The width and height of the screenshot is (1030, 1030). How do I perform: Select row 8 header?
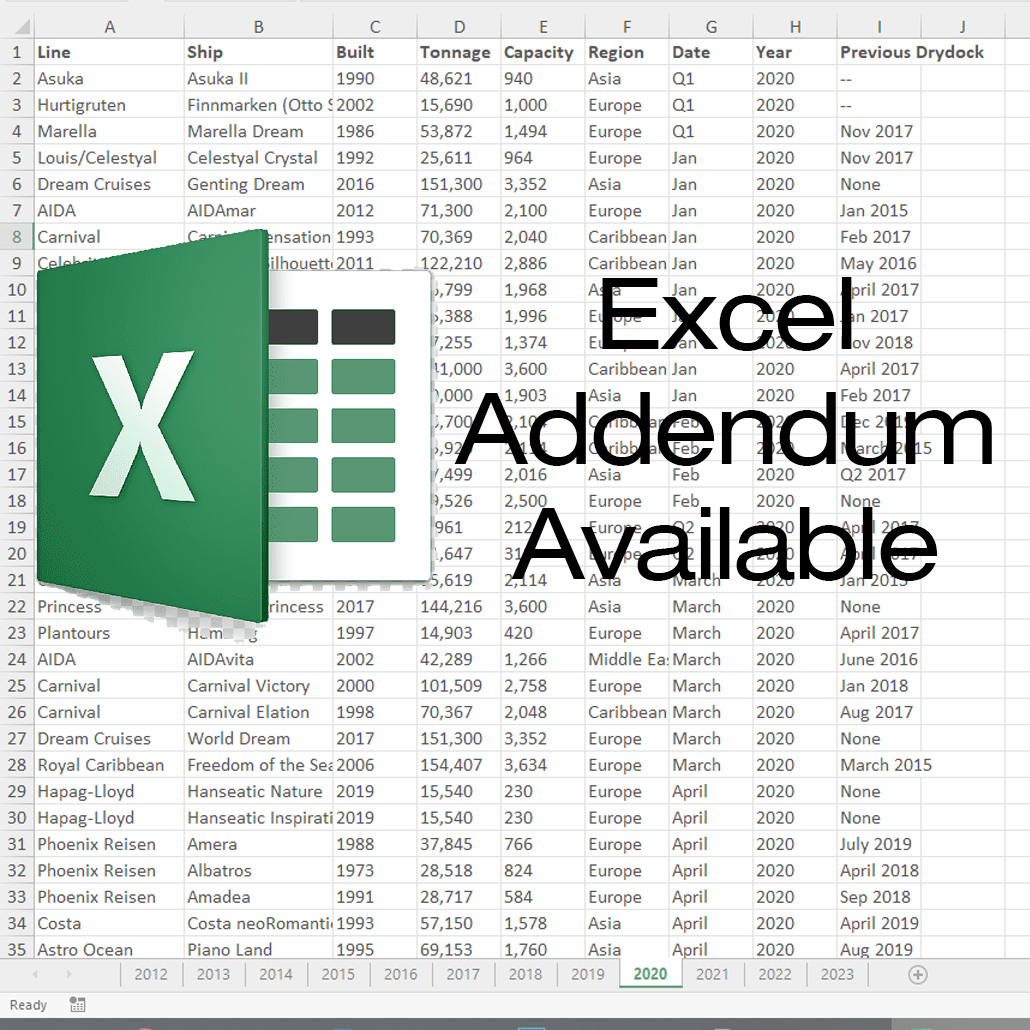click(x=16, y=237)
